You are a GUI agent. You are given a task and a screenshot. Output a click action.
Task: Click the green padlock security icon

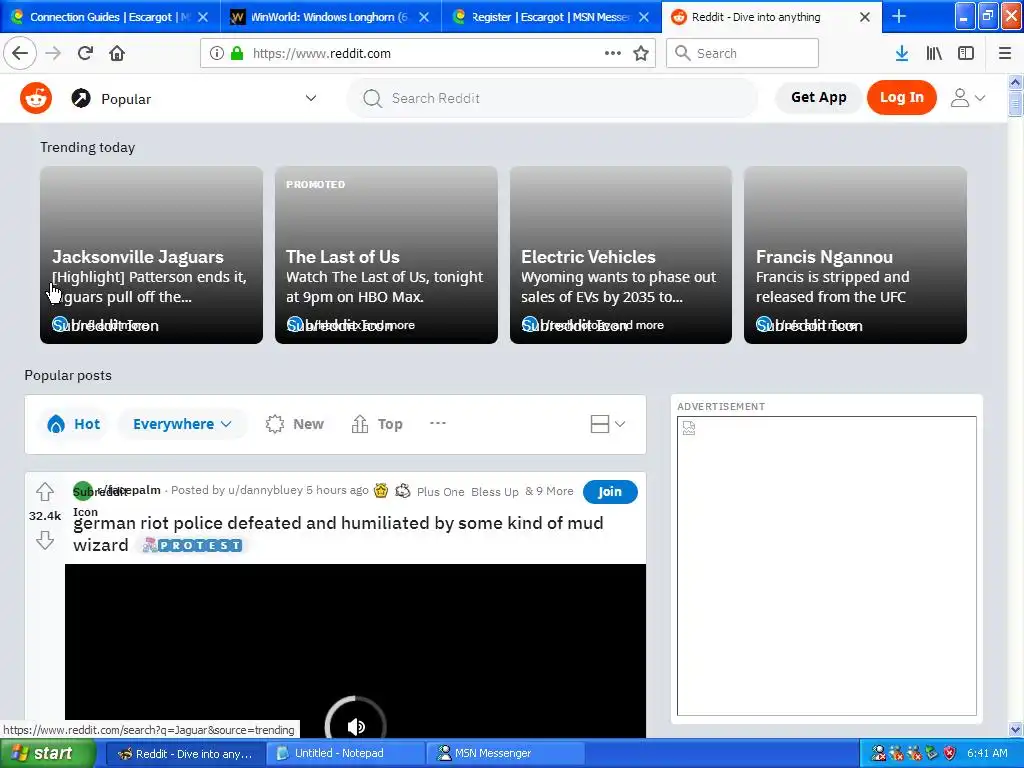(x=237, y=53)
